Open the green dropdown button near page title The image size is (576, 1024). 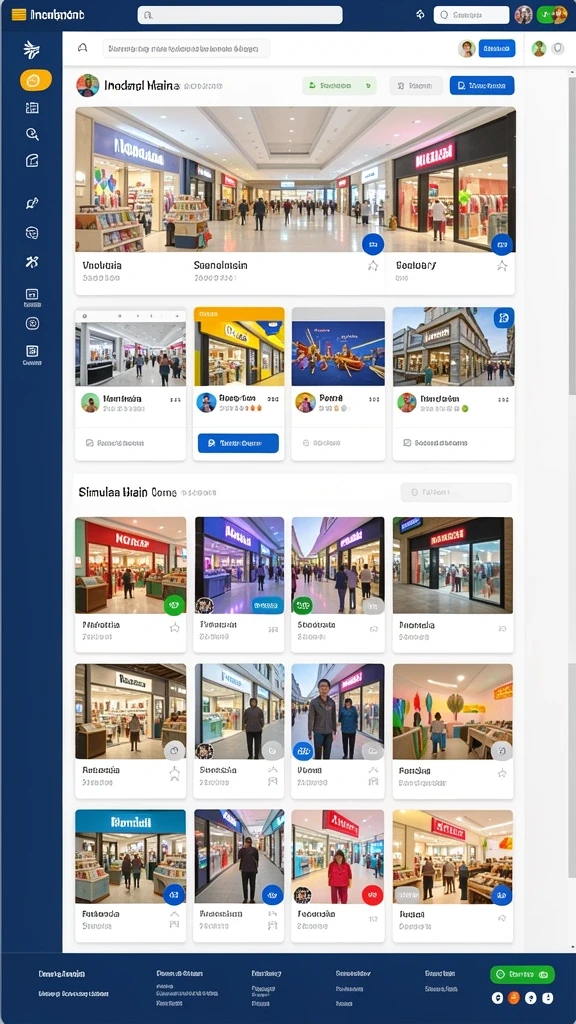pyautogui.click(x=339, y=86)
